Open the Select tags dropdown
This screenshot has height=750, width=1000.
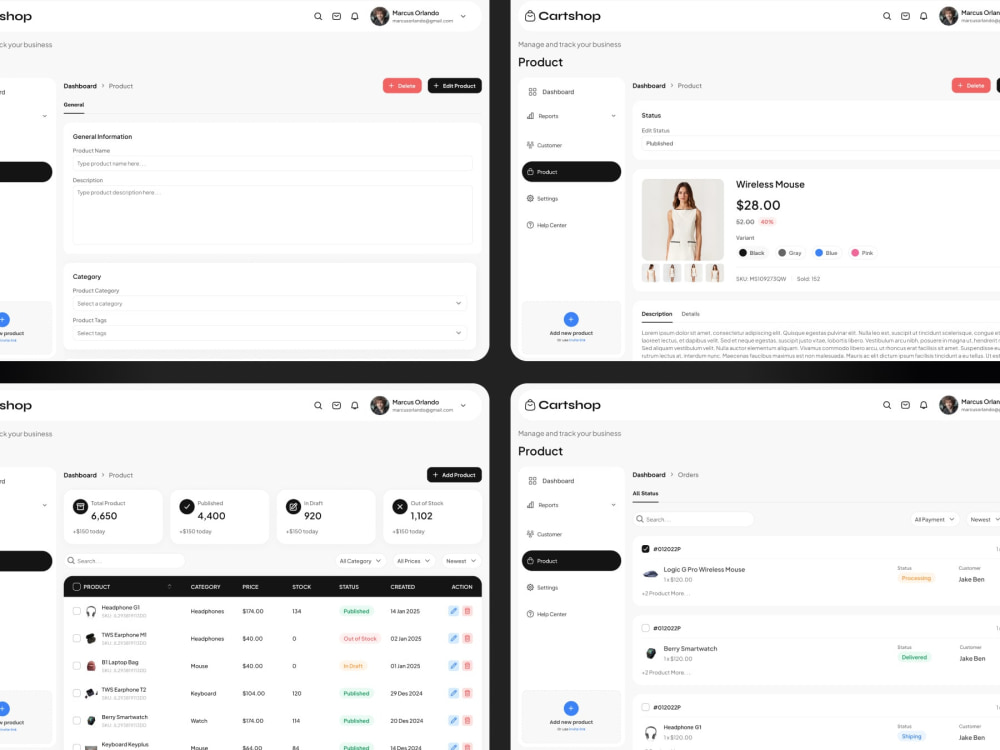click(x=270, y=333)
